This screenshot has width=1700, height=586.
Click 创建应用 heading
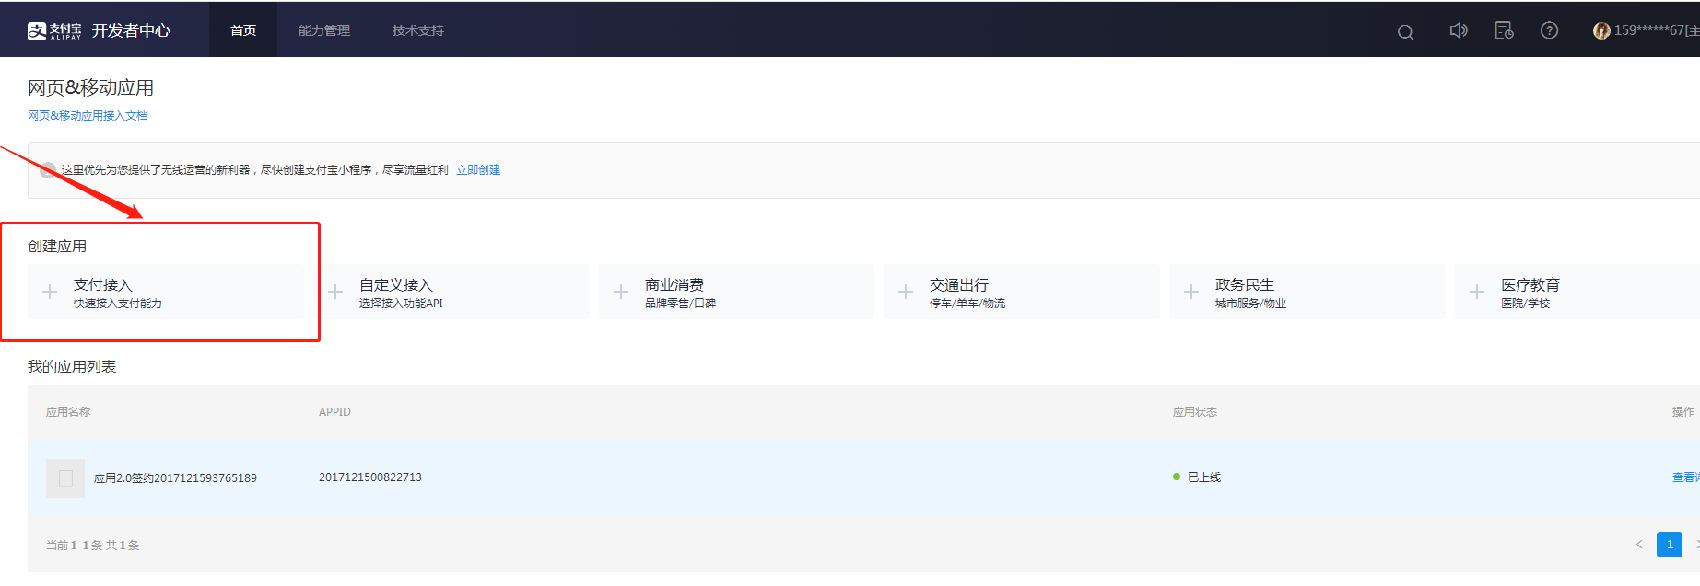[x=57, y=246]
